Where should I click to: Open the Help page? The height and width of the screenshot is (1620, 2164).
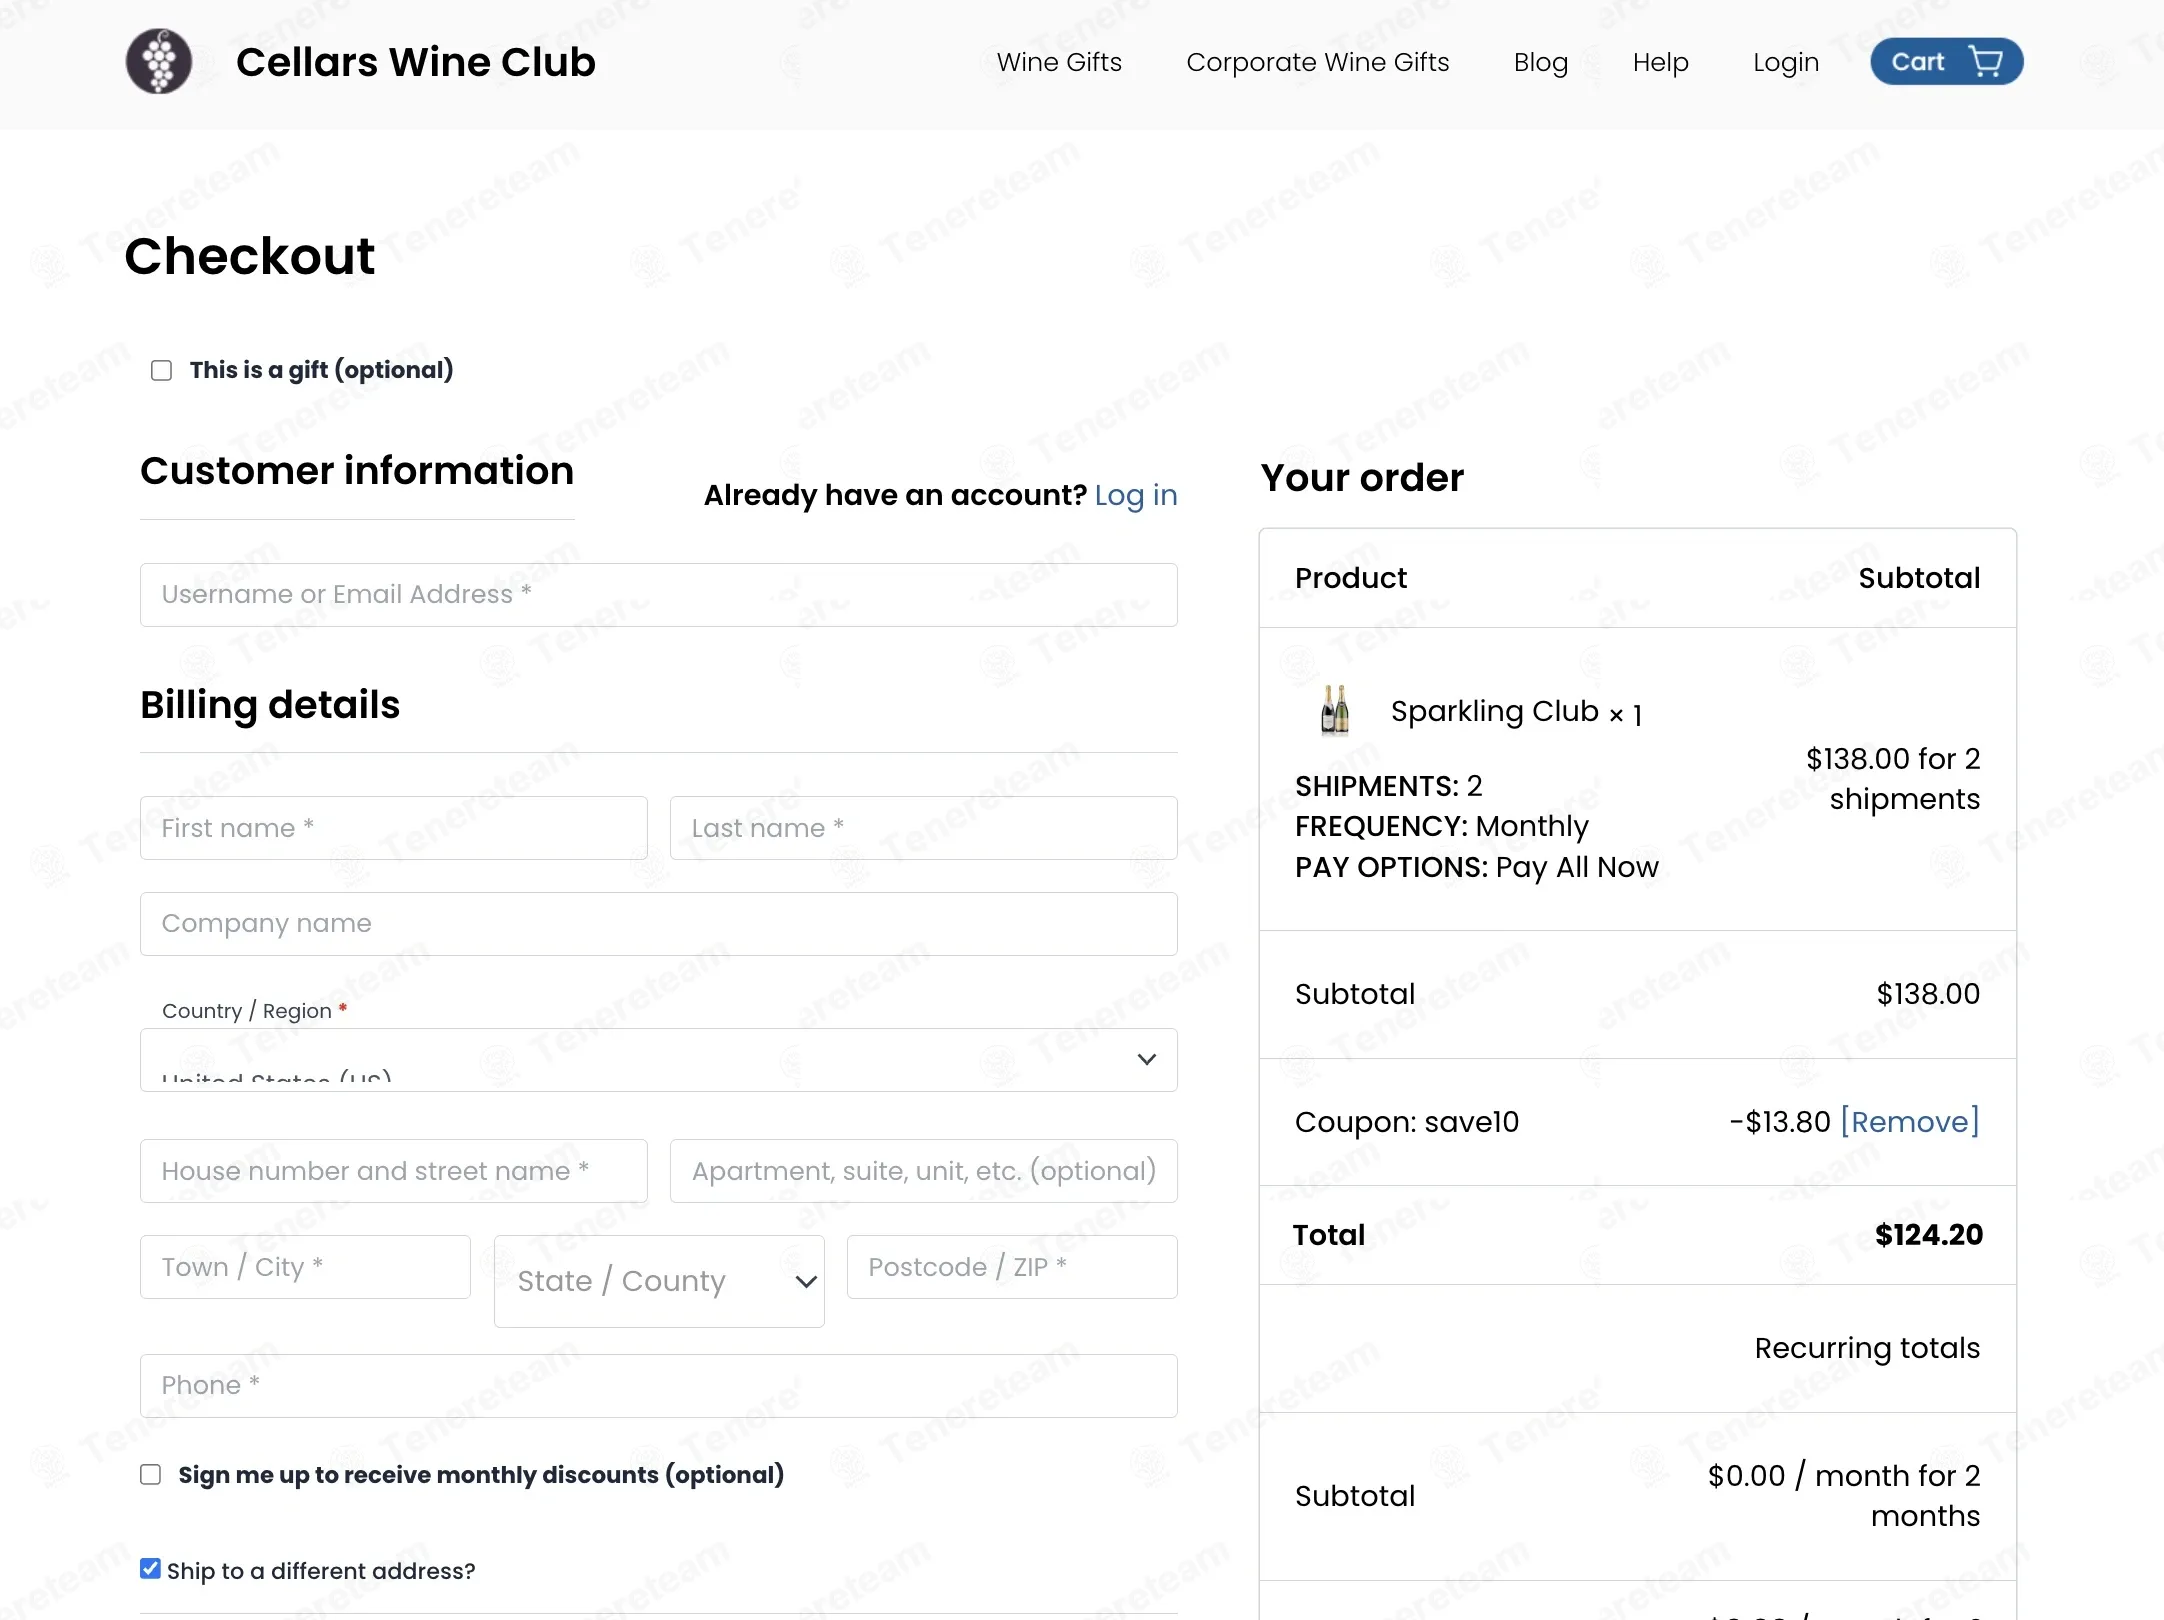(1660, 62)
